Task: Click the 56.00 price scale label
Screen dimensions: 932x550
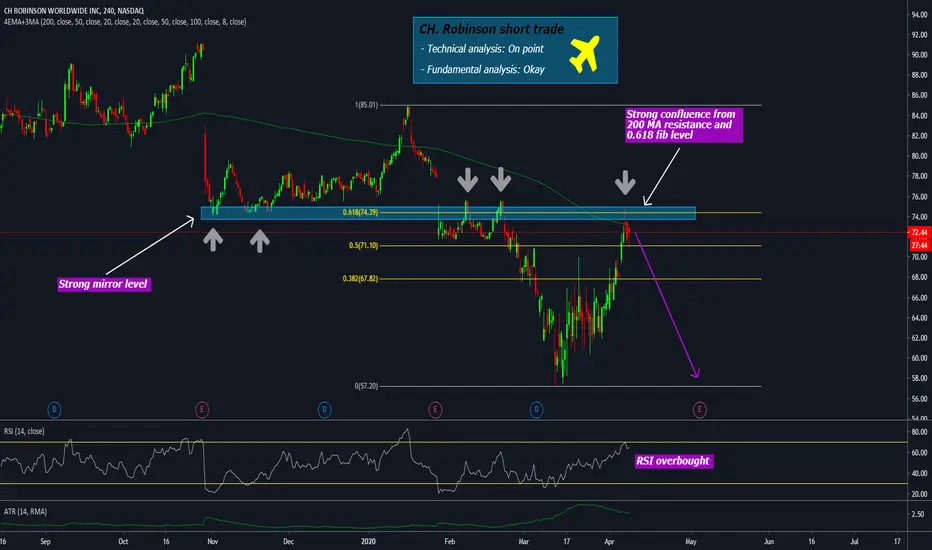Action: [919, 399]
